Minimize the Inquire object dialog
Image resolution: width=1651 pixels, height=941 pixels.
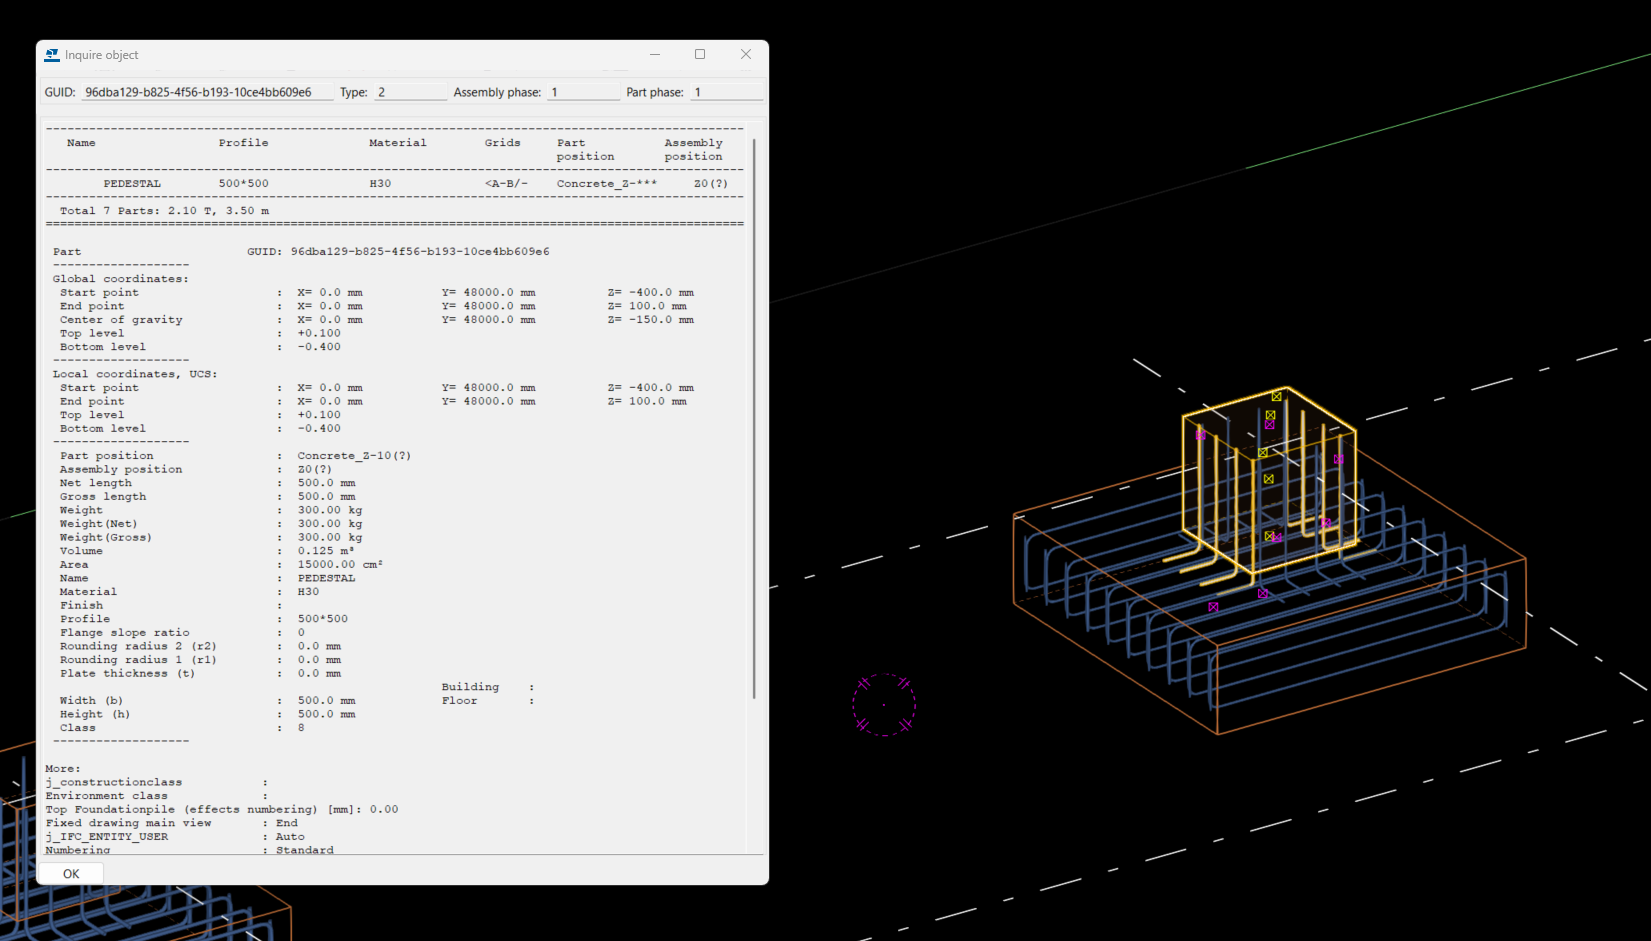[x=655, y=55]
